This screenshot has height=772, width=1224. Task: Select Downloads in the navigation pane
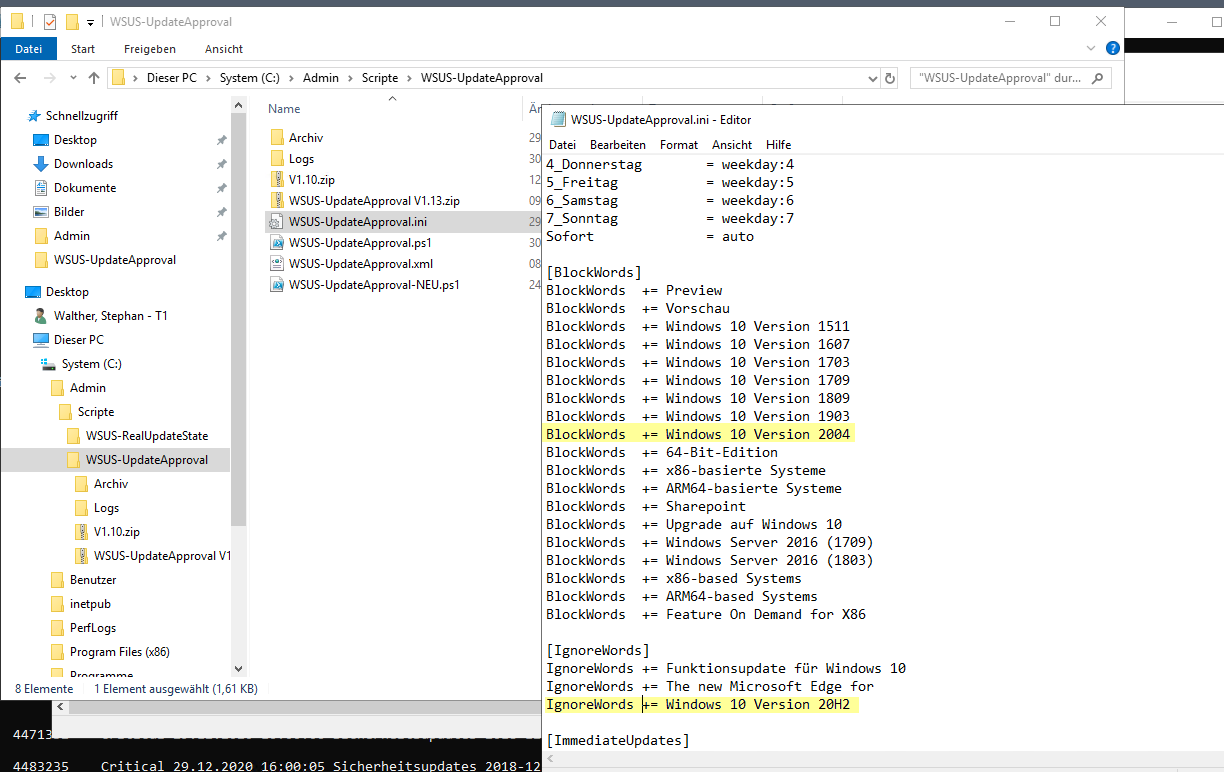(83, 164)
